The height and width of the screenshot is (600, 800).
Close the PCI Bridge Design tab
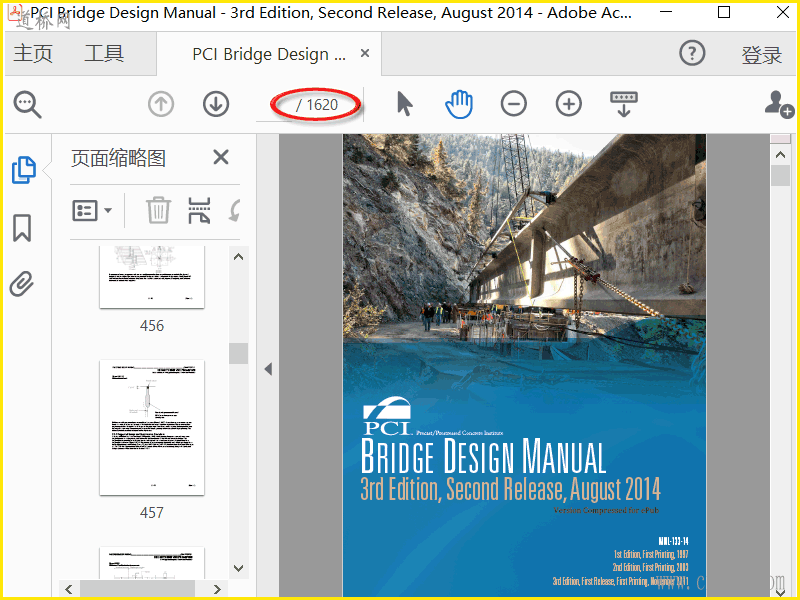pos(365,53)
